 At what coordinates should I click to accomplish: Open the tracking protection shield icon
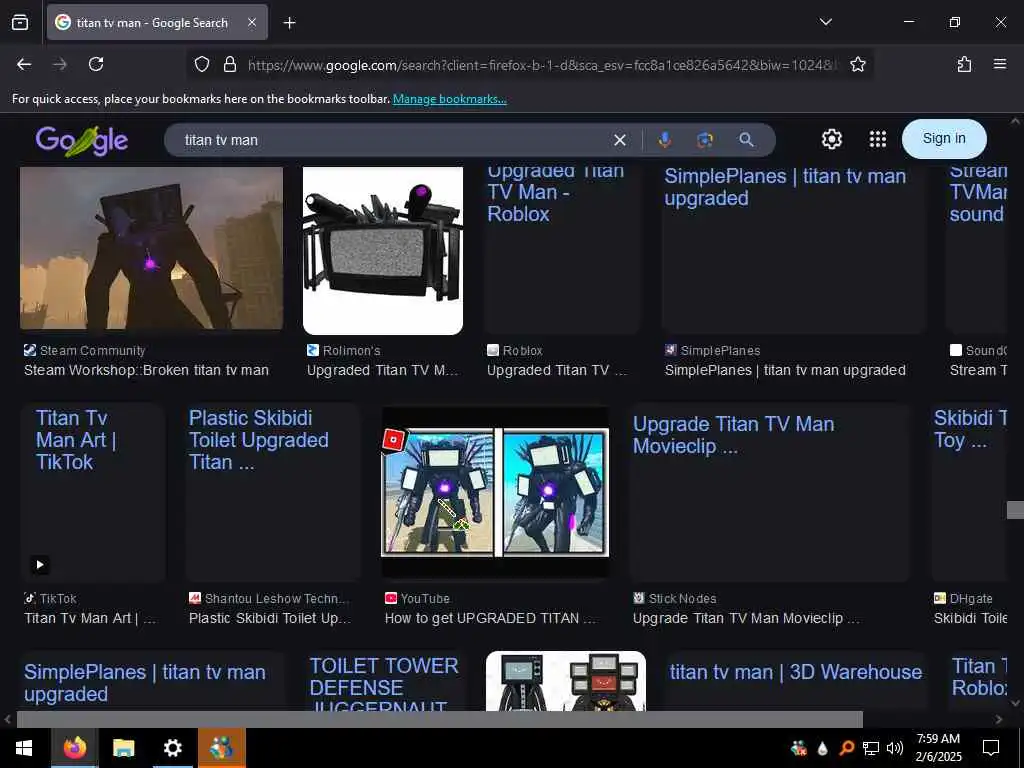[x=202, y=64]
